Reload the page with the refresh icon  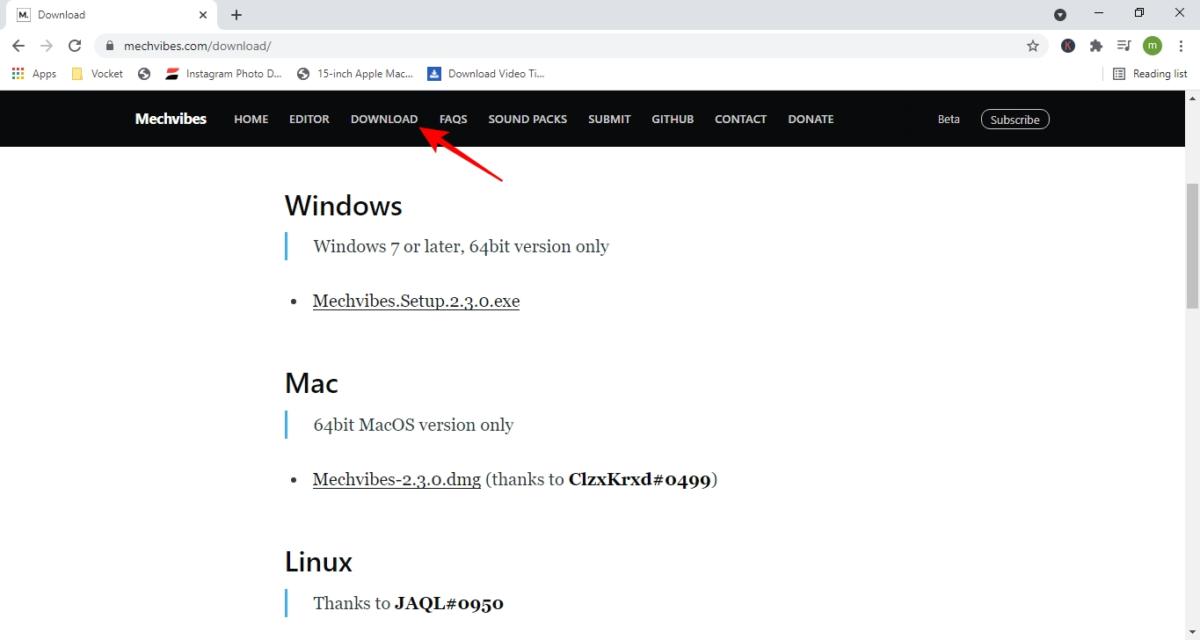(74, 46)
